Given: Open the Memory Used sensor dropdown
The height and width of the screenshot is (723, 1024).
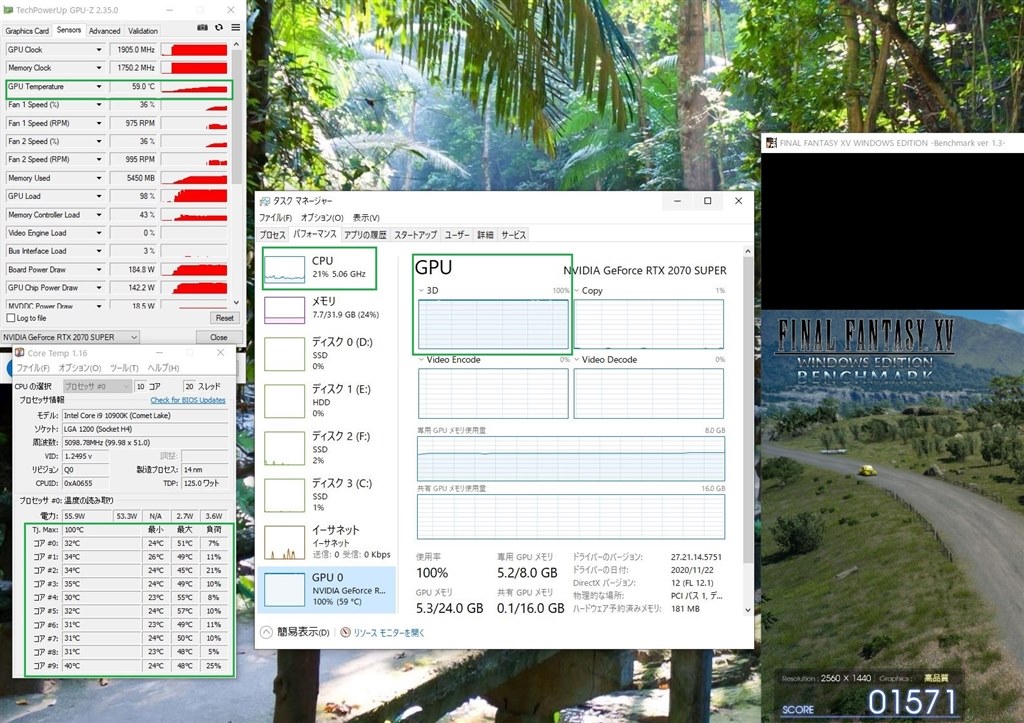Looking at the screenshot, I should [x=99, y=178].
